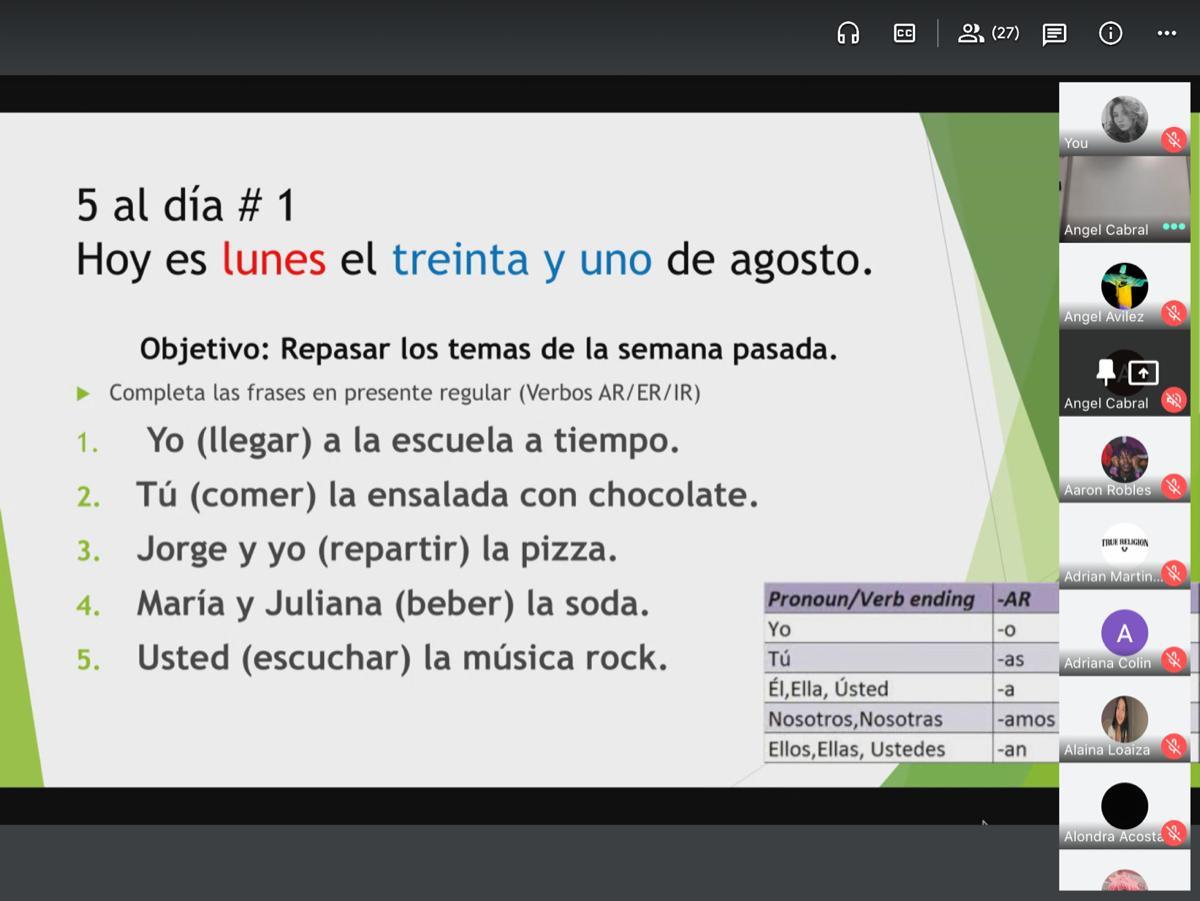Open meeting details info icon
This screenshot has width=1200, height=901.
[x=1110, y=33]
